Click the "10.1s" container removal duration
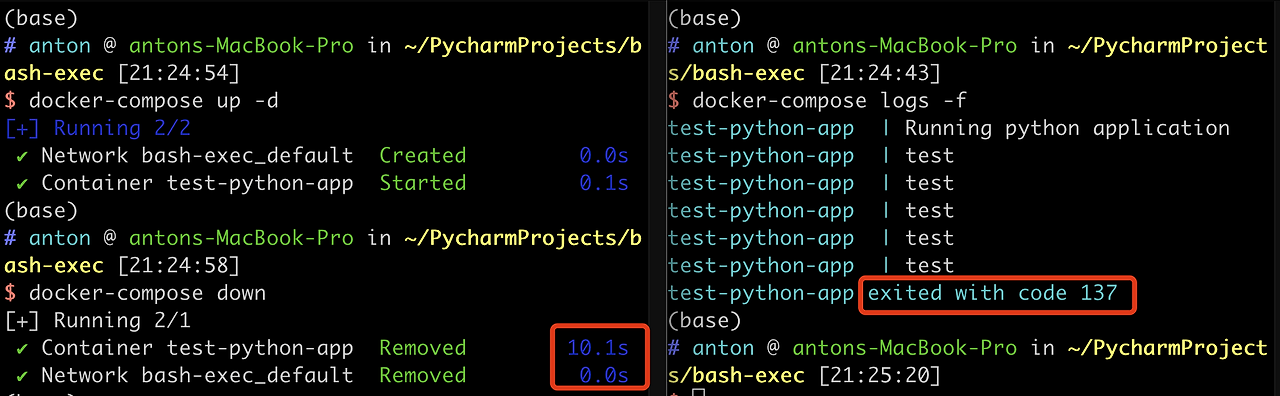The image size is (1280, 396). [598, 348]
